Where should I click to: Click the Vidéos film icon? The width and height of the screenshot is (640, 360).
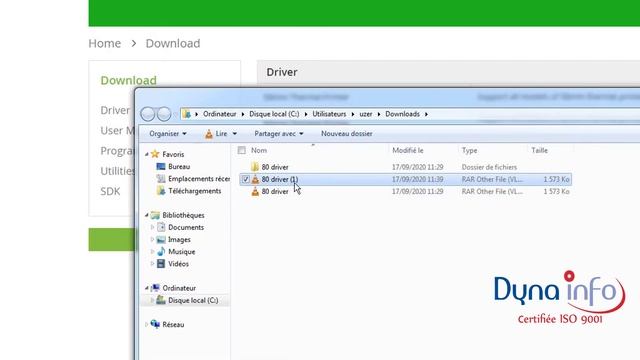coord(161,264)
